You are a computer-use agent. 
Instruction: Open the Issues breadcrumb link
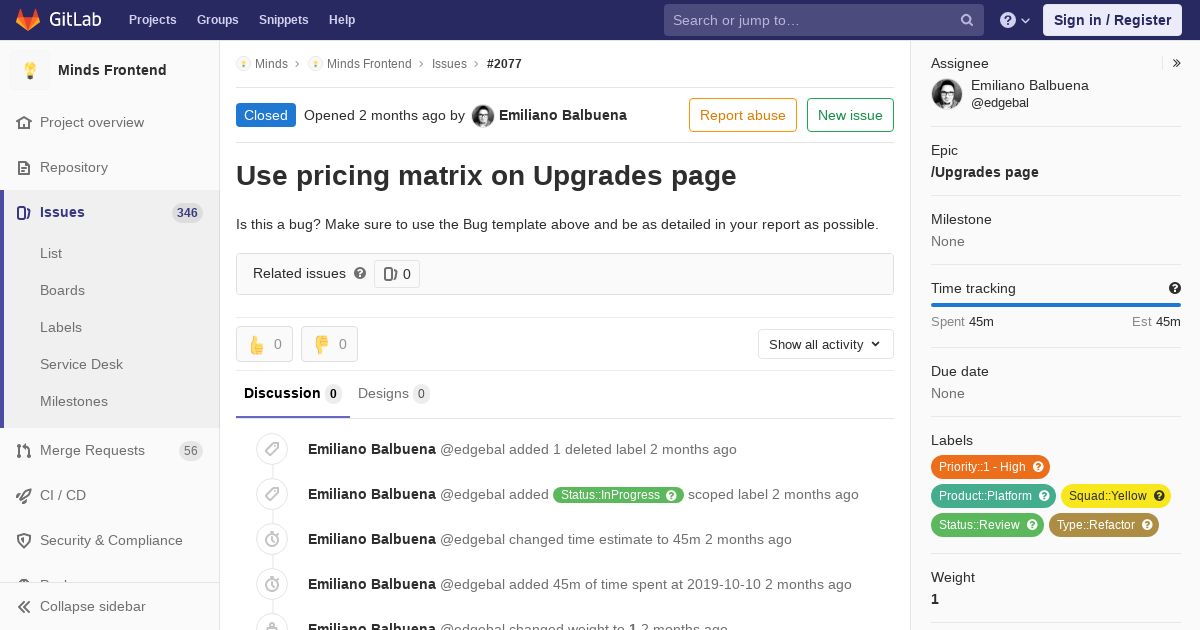pos(449,64)
